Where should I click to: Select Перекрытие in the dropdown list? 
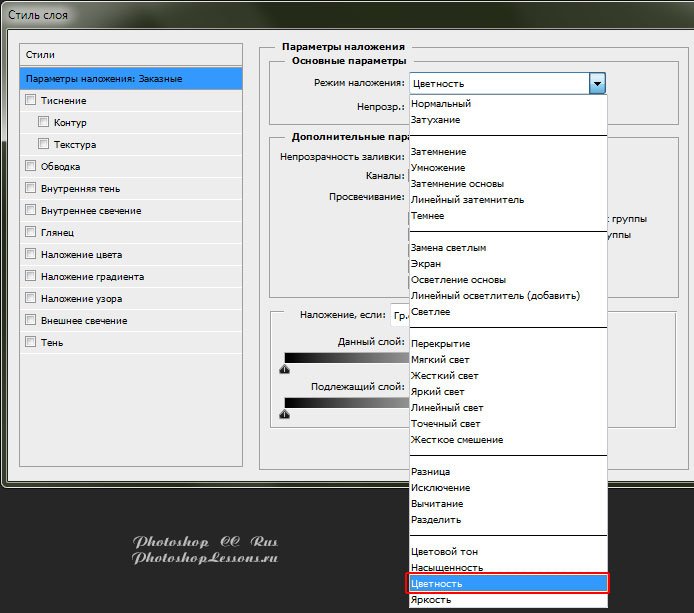tap(440, 344)
